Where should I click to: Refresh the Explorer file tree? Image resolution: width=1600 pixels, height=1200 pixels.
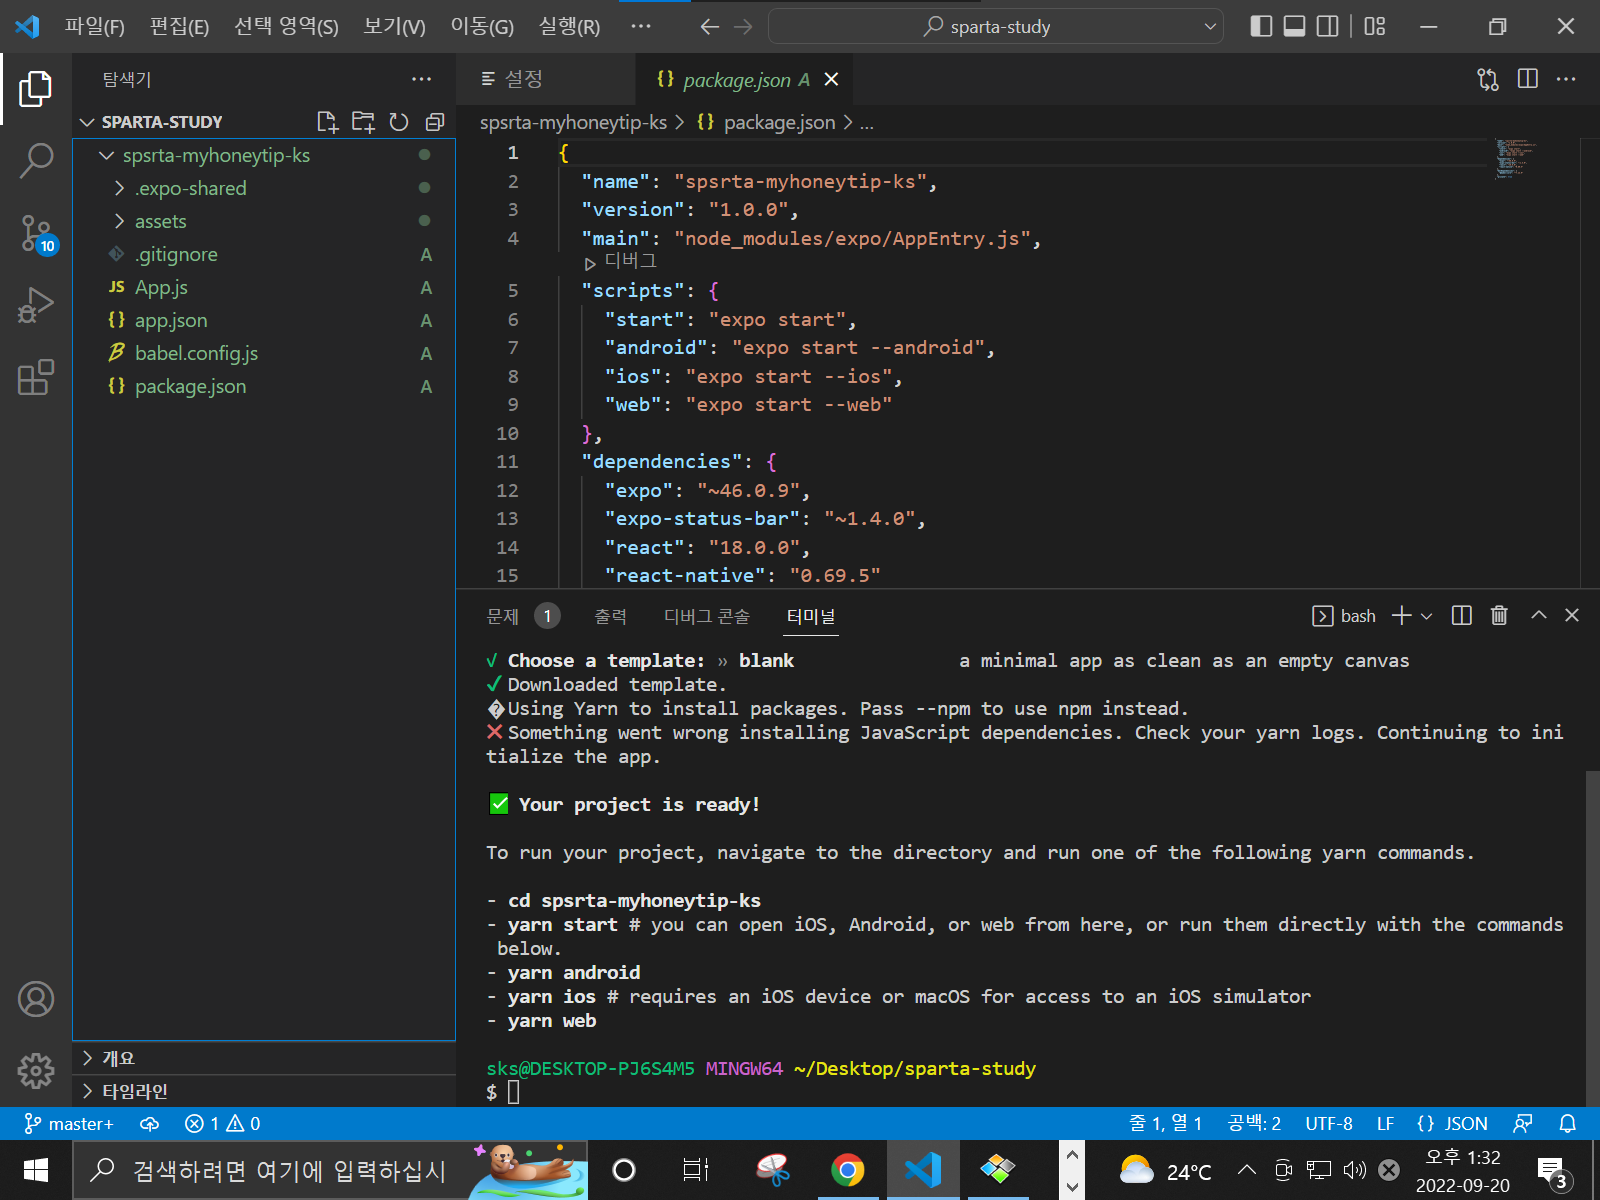click(399, 122)
